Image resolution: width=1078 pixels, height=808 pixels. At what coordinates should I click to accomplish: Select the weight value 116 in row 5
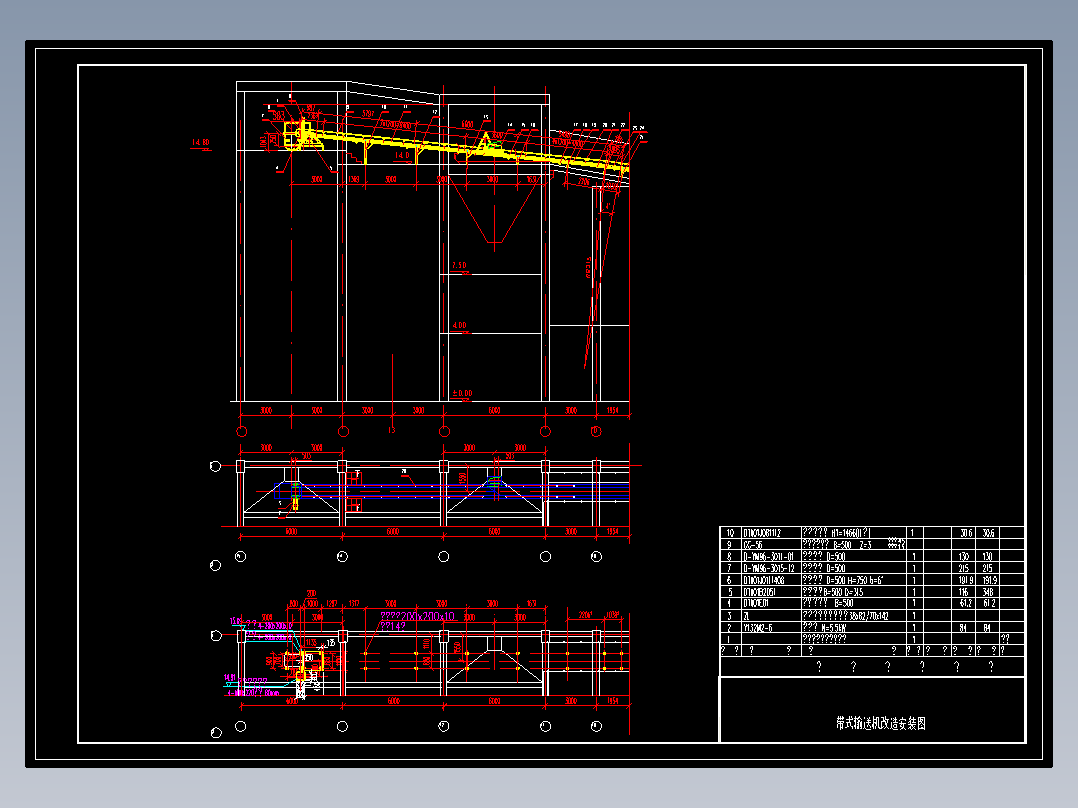[x=964, y=591]
